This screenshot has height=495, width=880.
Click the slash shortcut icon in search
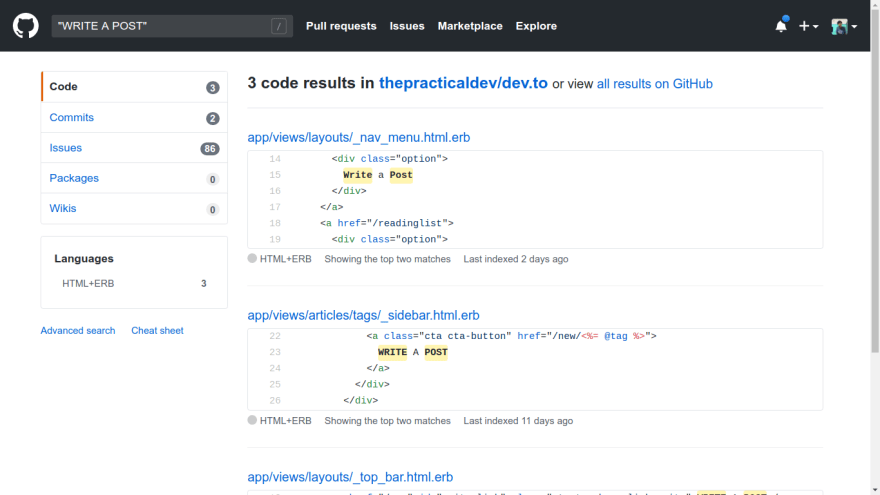coord(279,26)
